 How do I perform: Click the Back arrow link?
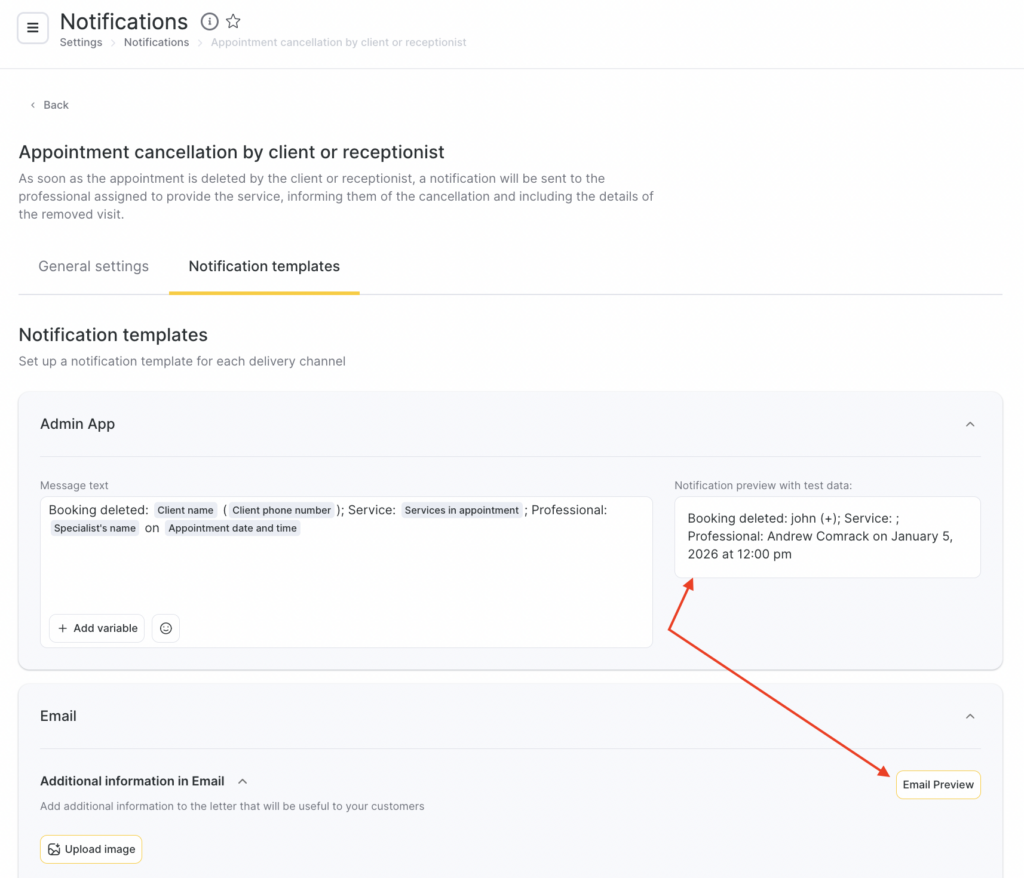tap(50, 105)
